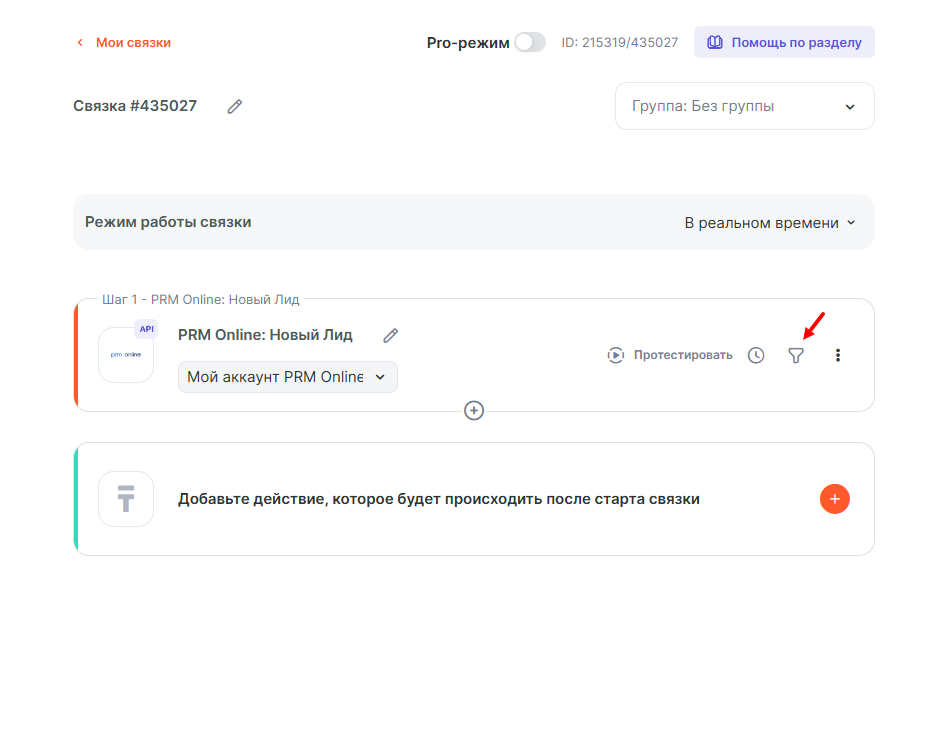
Task: Click the clock icon on step 1
Action: [756, 355]
